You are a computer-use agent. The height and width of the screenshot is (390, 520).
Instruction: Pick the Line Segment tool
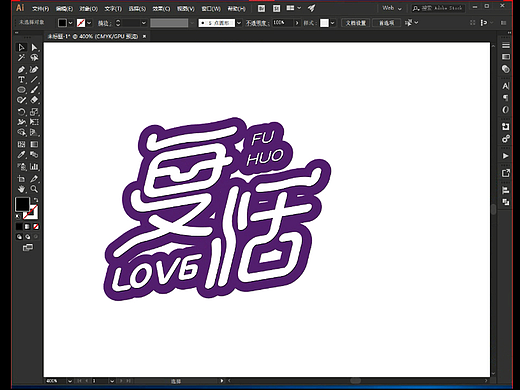tap(34, 80)
